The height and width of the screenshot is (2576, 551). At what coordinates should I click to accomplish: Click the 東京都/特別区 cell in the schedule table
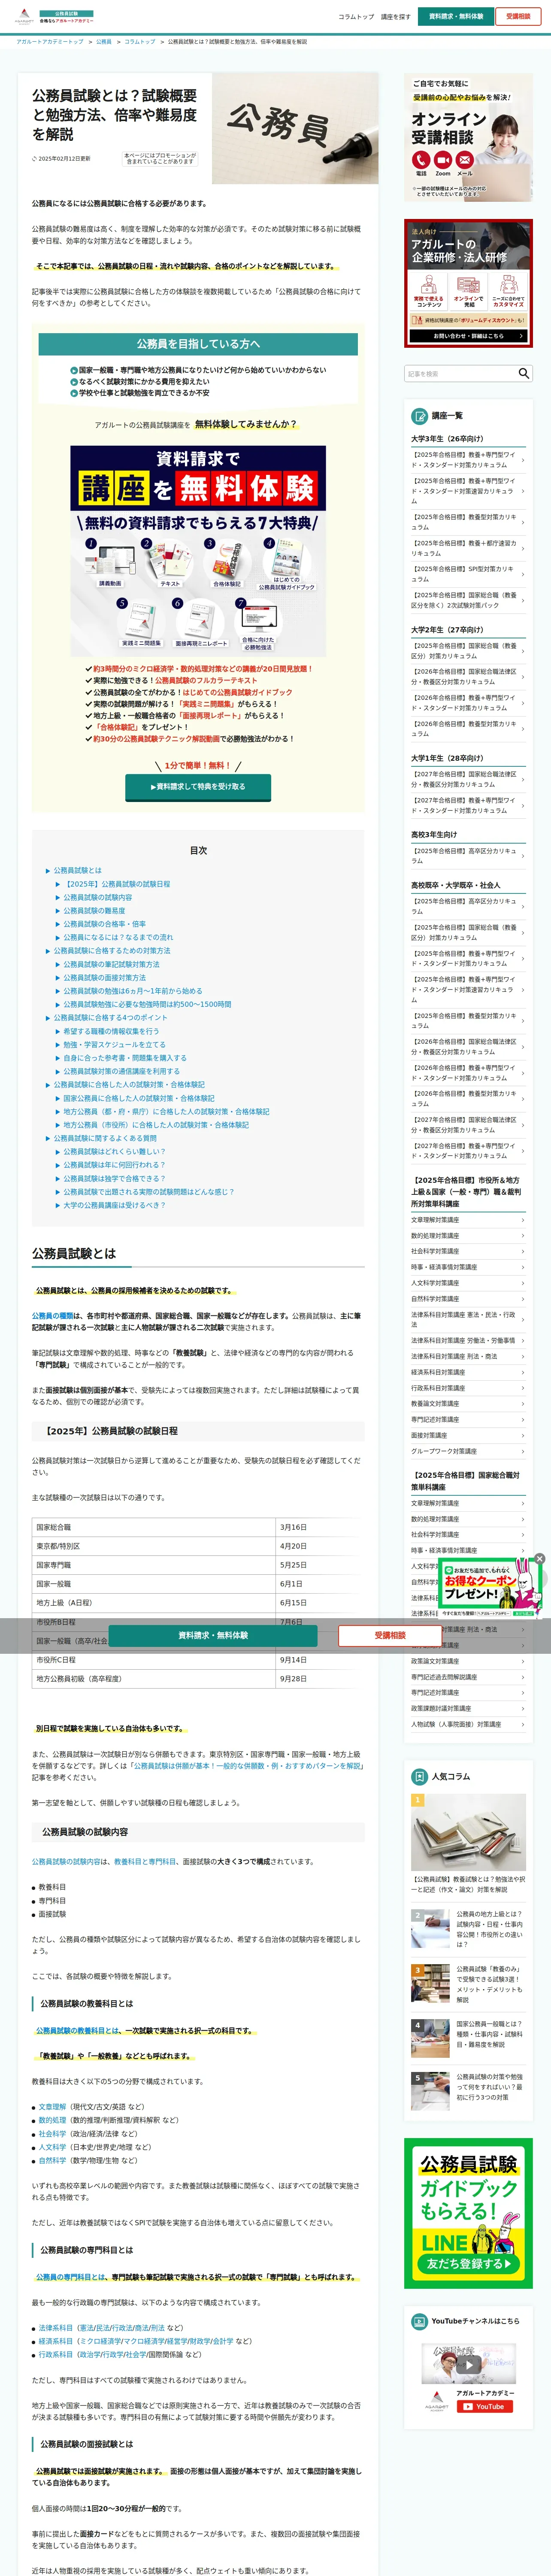coord(154,1547)
